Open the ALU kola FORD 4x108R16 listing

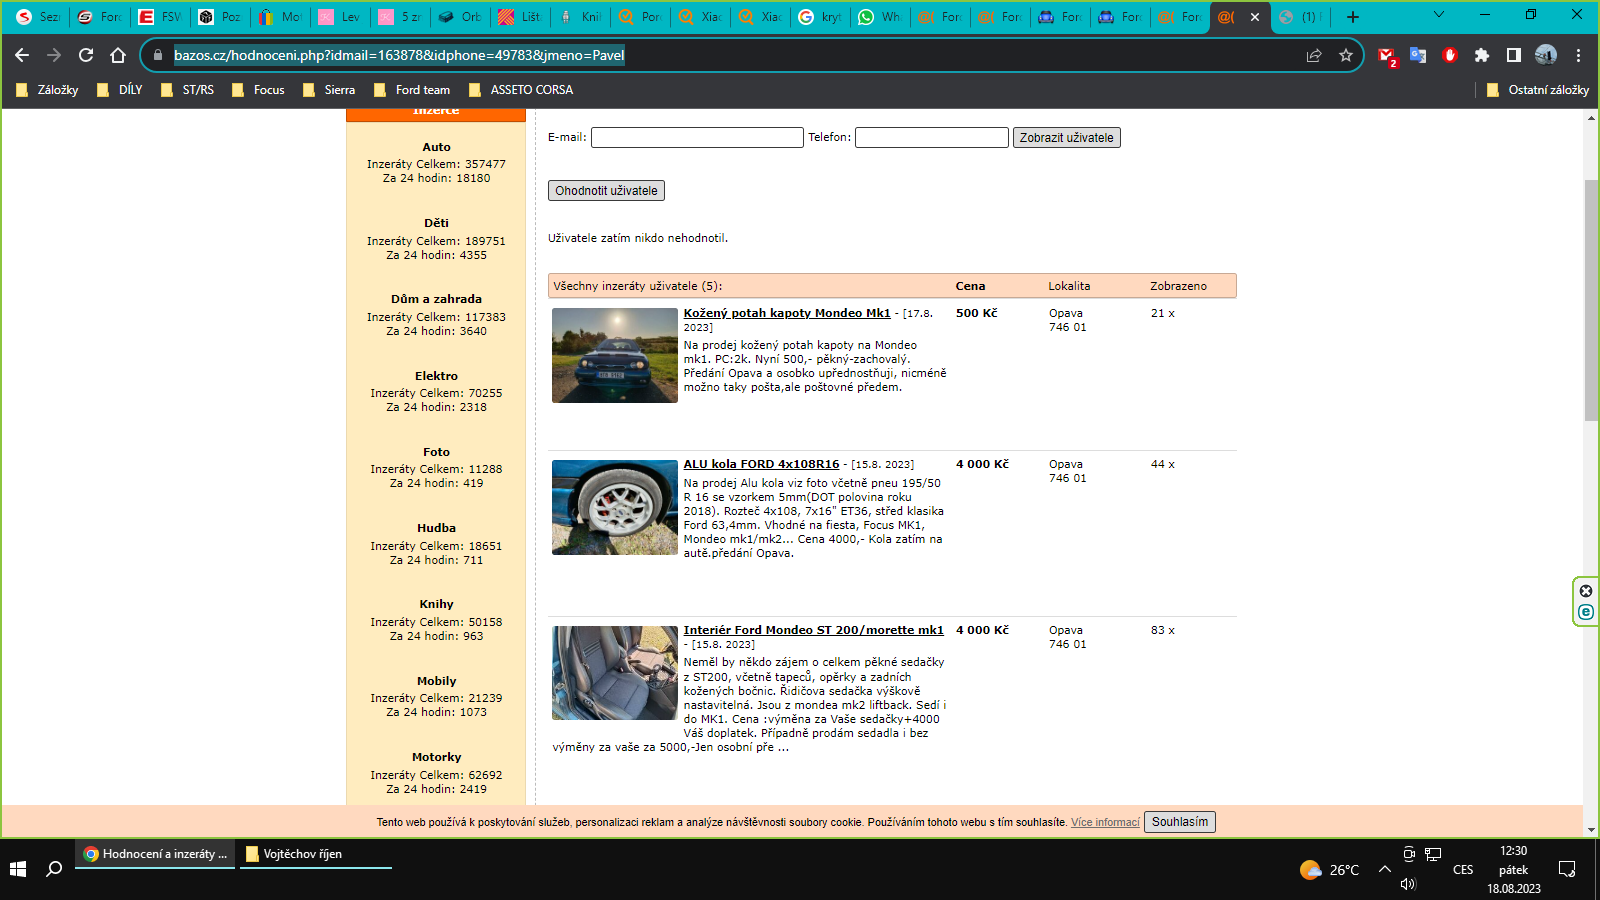point(761,464)
